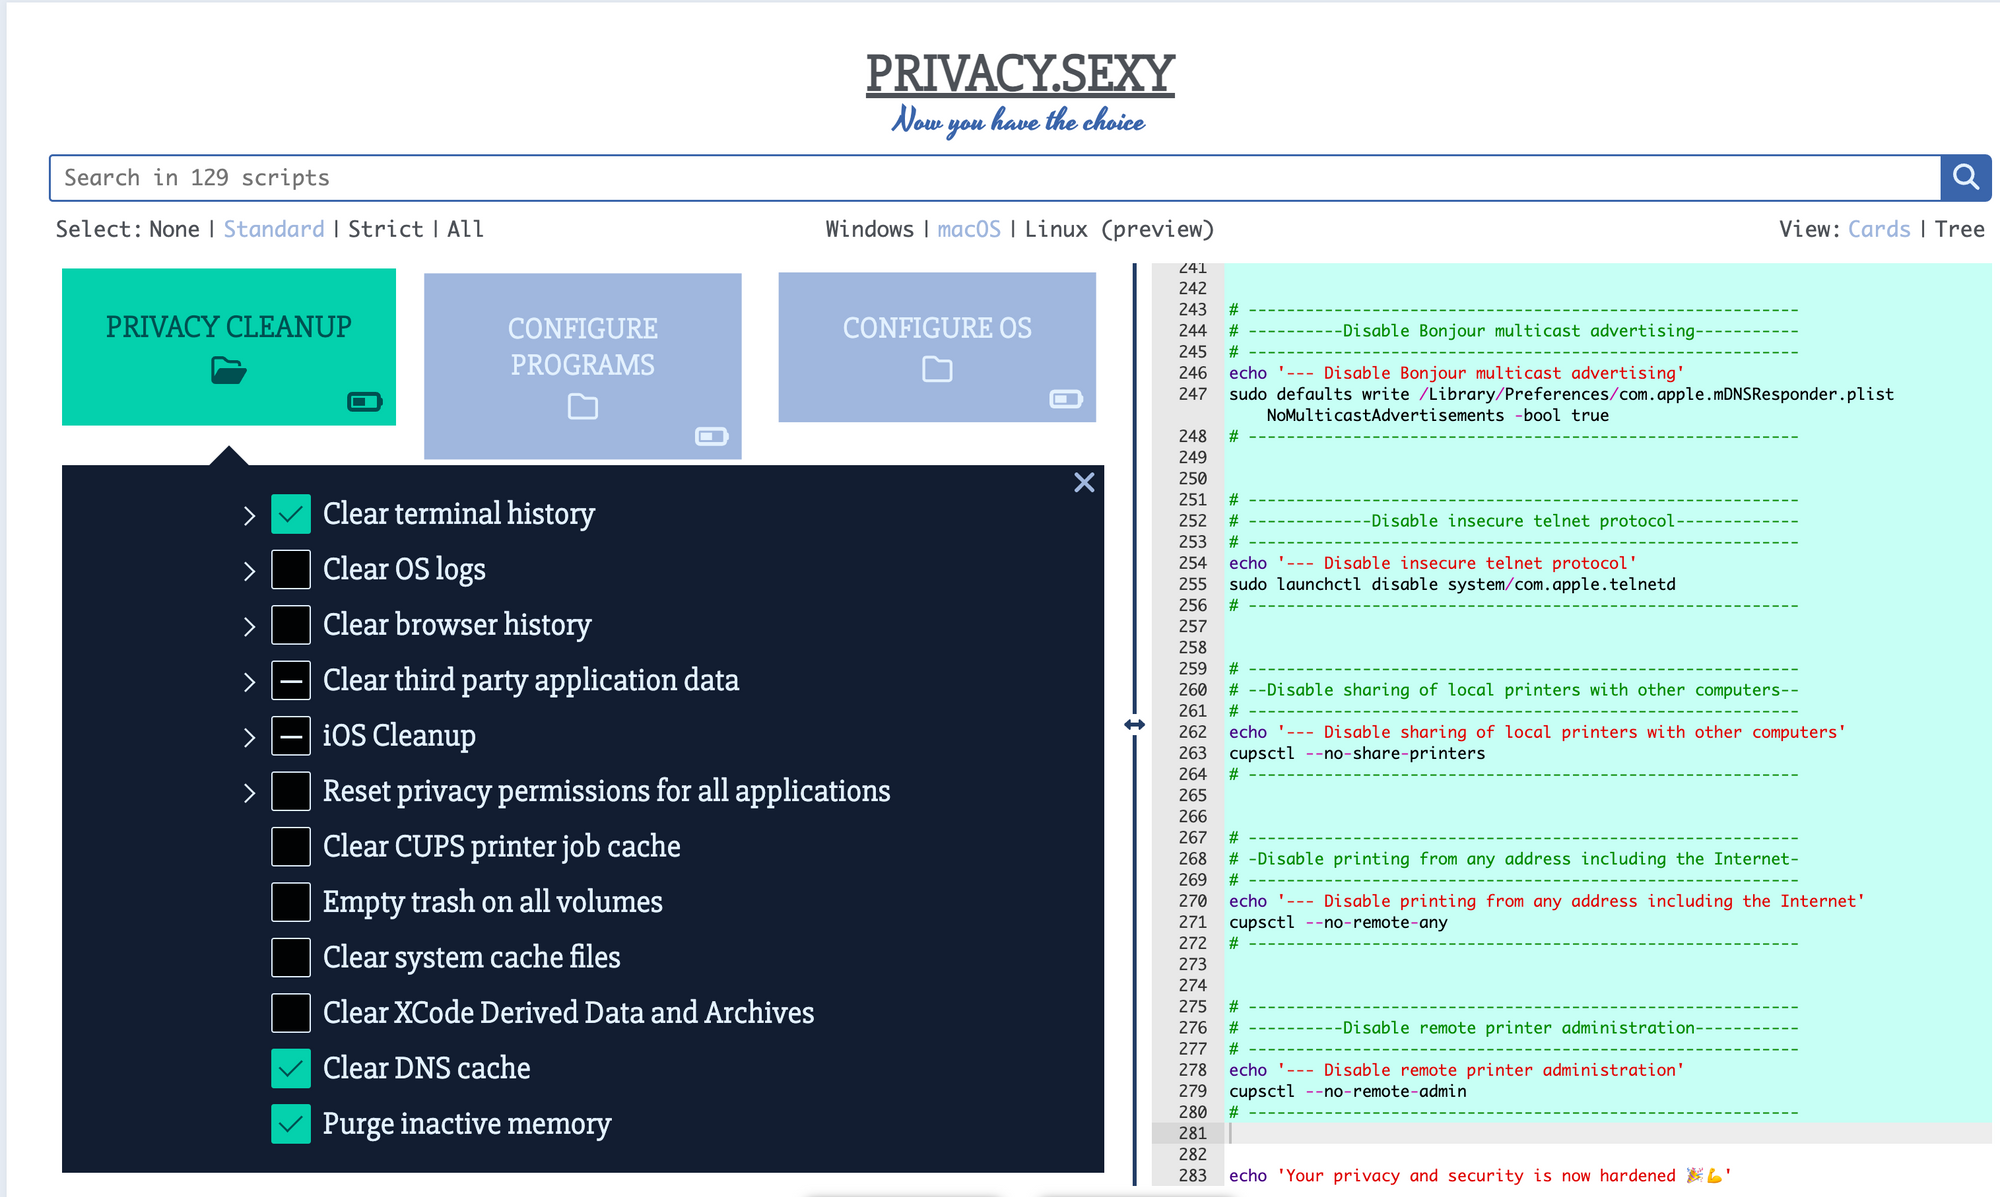The image size is (2000, 1197).
Task: Toggle the battery-style indicator on Configure OS card
Action: 1065,399
